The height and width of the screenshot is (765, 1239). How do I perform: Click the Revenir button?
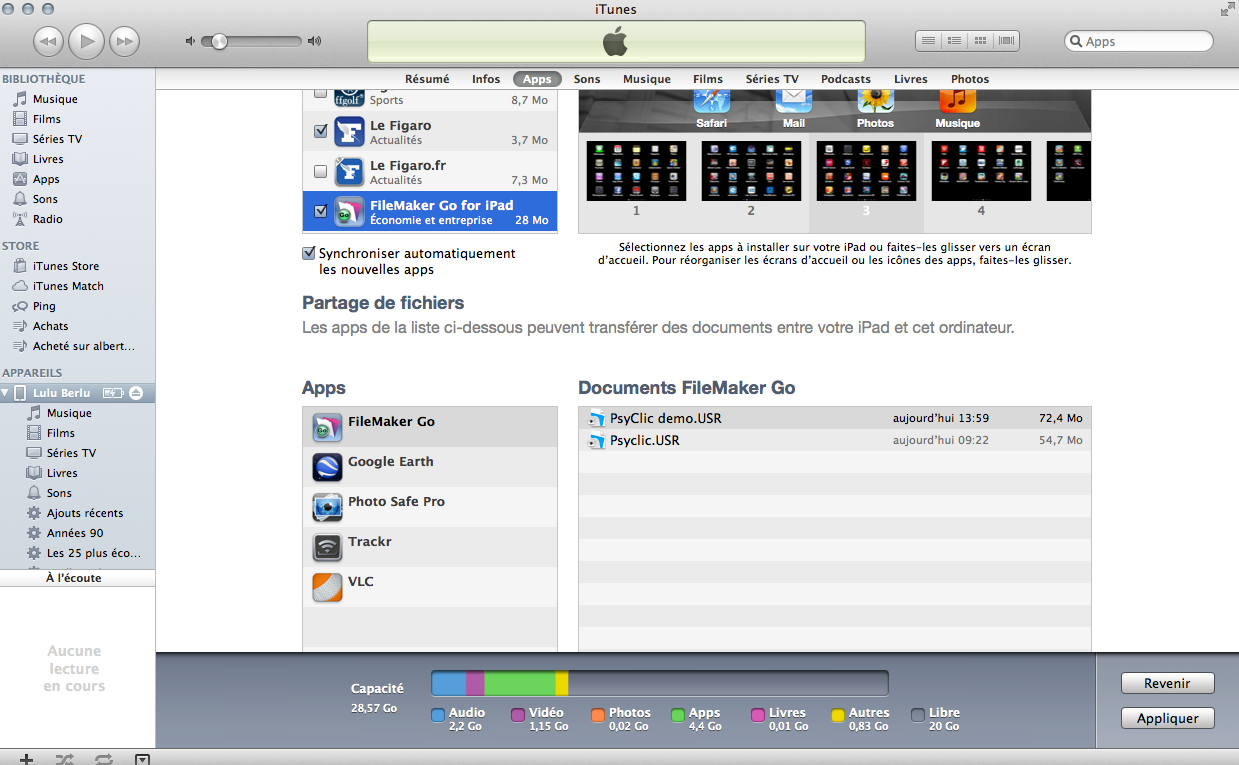1168,683
